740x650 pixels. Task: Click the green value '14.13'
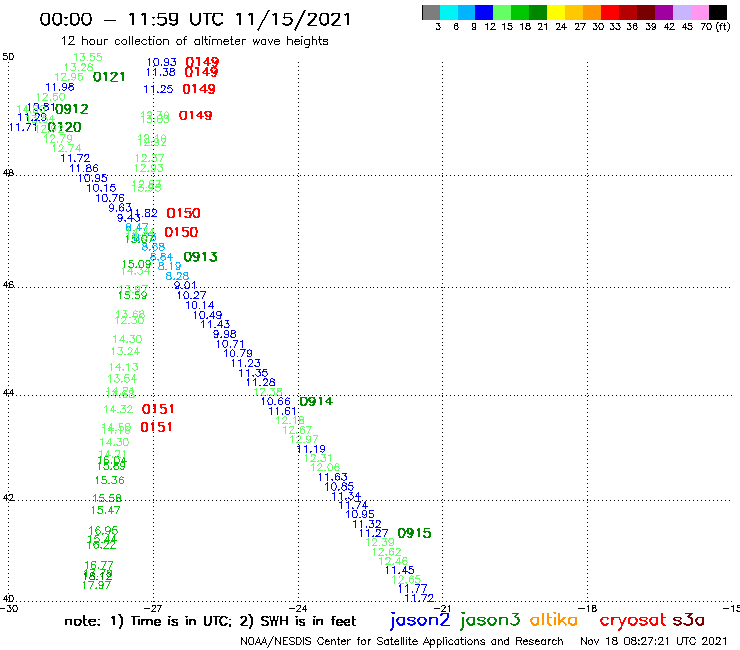click(124, 367)
